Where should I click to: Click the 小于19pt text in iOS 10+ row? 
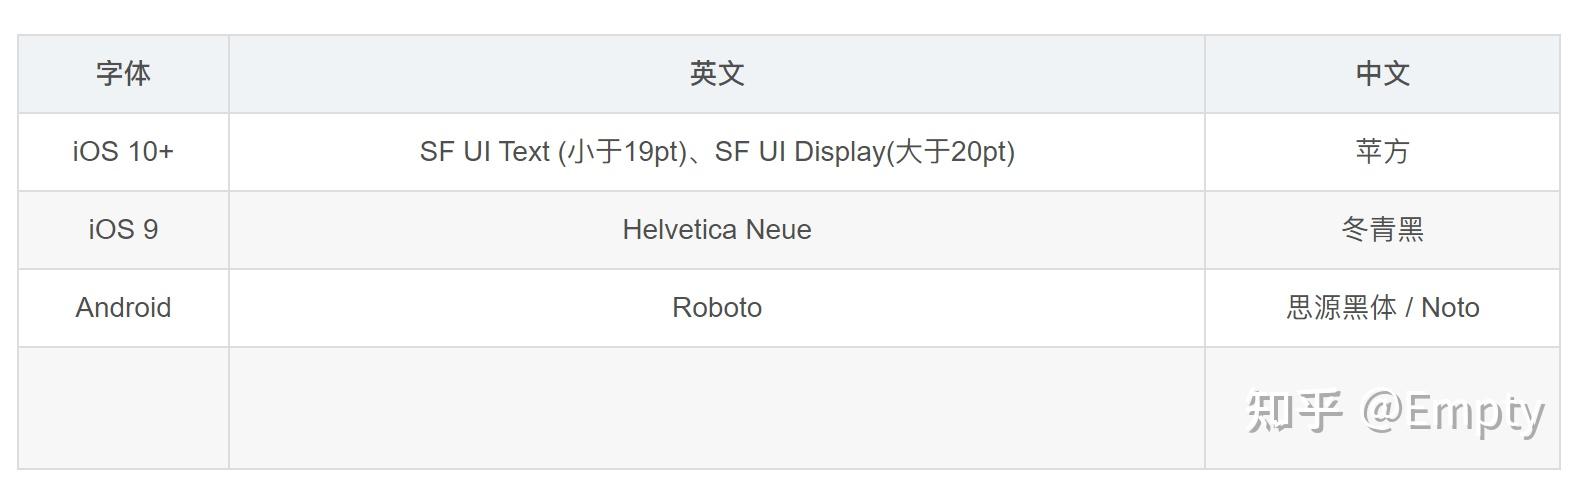pyautogui.click(x=623, y=152)
